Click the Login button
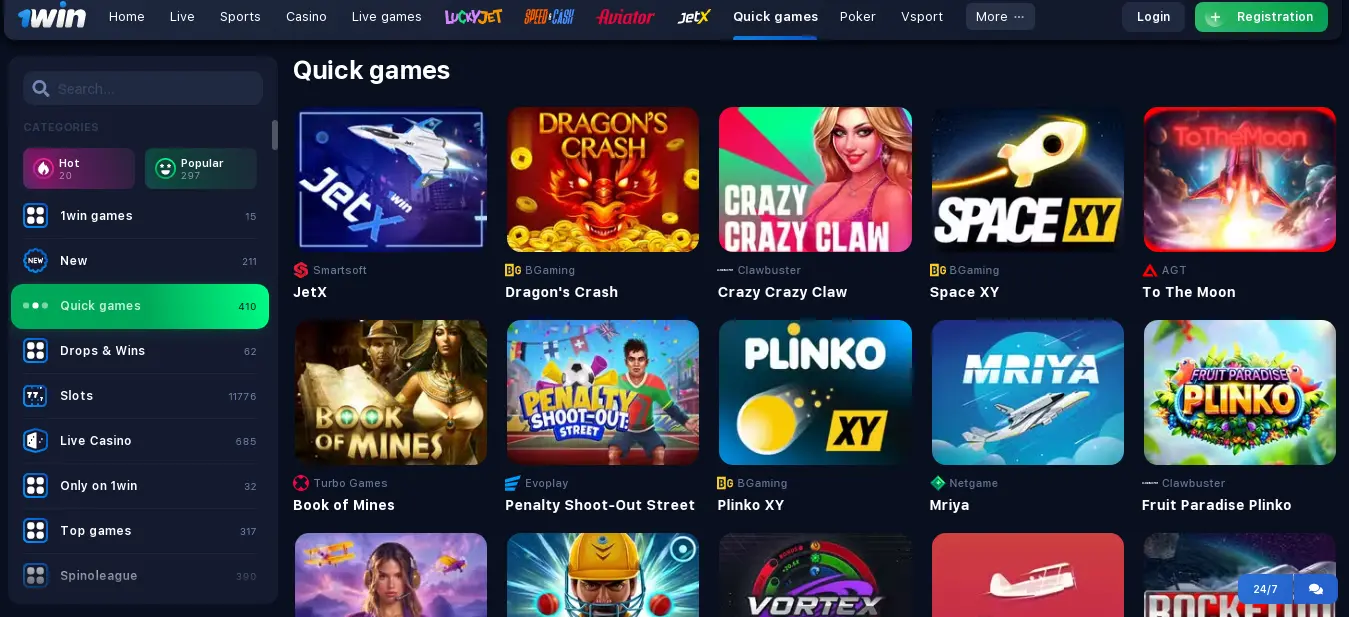This screenshot has width=1349, height=617. (1153, 17)
